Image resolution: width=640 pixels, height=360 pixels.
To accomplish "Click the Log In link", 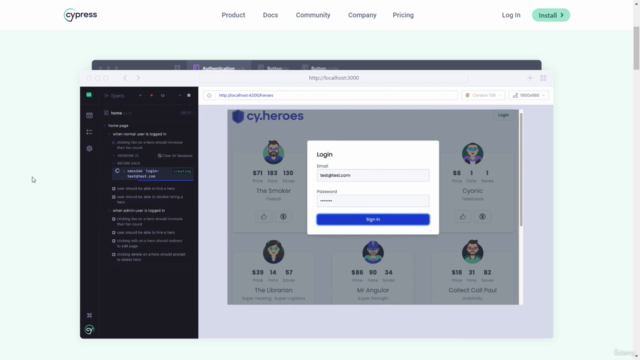I will click(511, 15).
